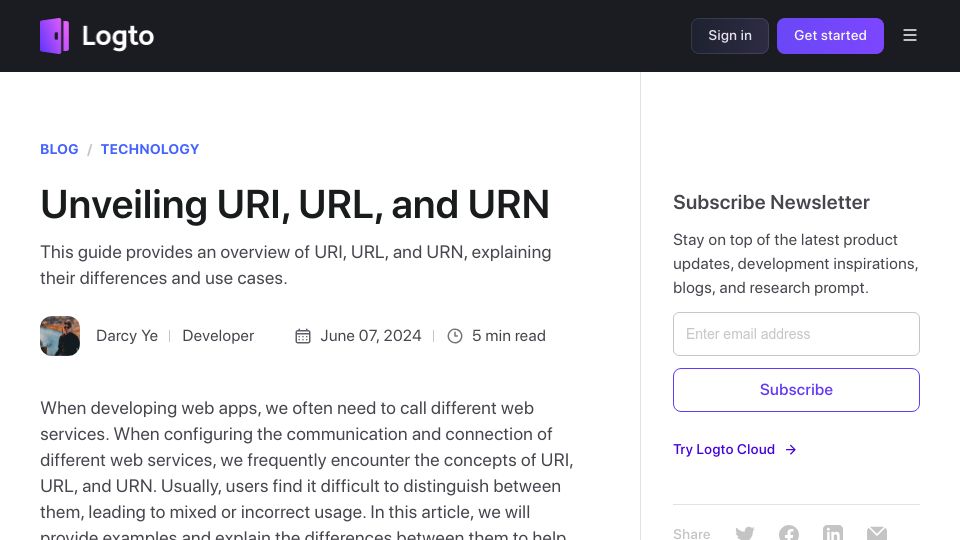
Task: Click the 'Stay on top of the latest' description
Action: pos(795,264)
